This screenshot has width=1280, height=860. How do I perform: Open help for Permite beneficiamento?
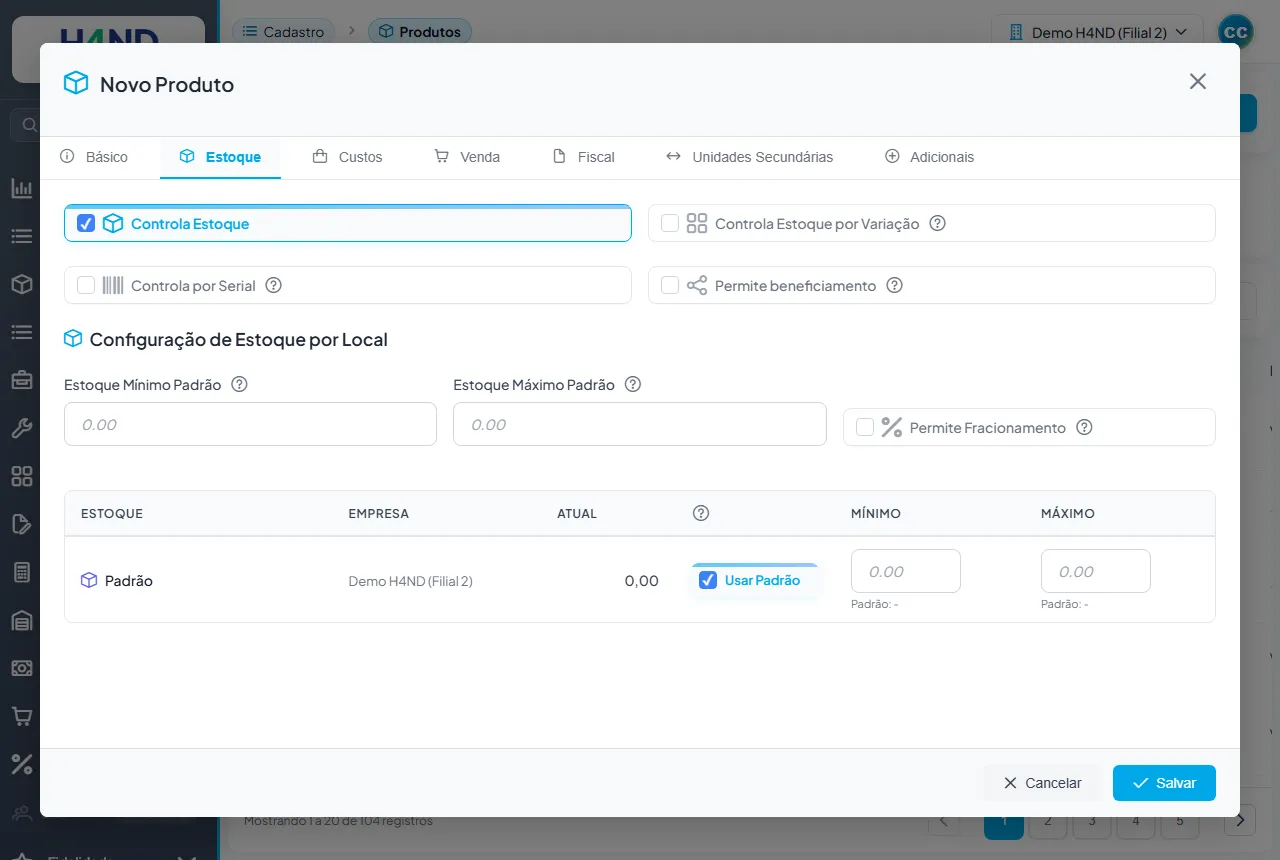(x=894, y=285)
